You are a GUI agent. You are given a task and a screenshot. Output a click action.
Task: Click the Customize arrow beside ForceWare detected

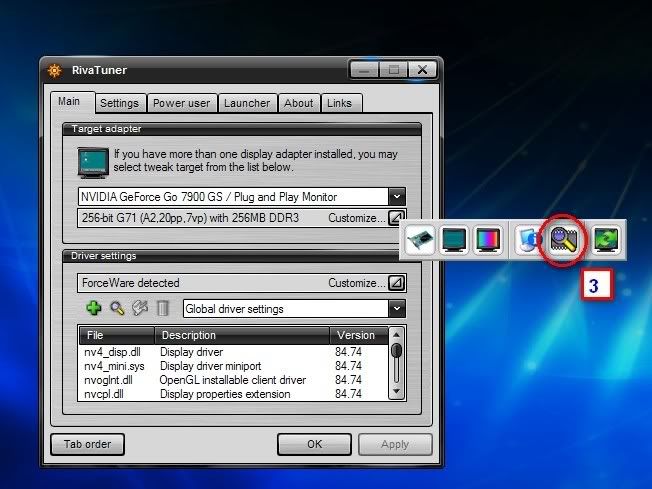pos(397,283)
